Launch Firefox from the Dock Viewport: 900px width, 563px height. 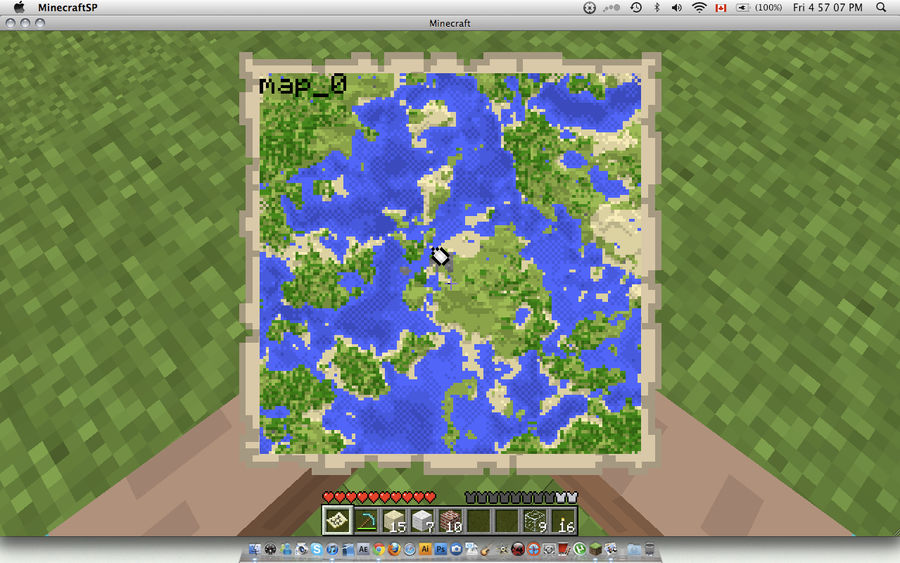pos(394,549)
